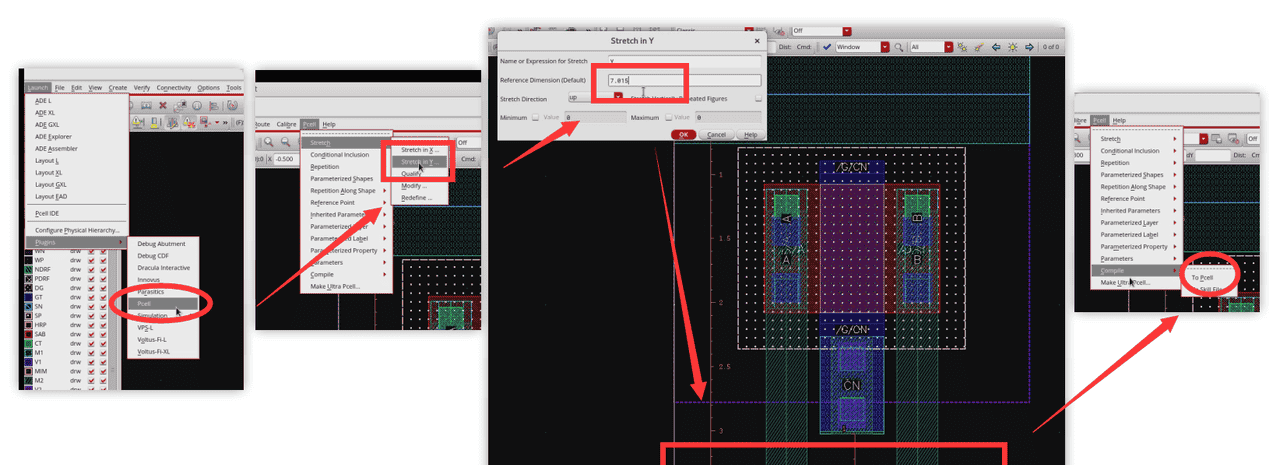Choose Stretch in X from Stretch submenu

pos(419,150)
